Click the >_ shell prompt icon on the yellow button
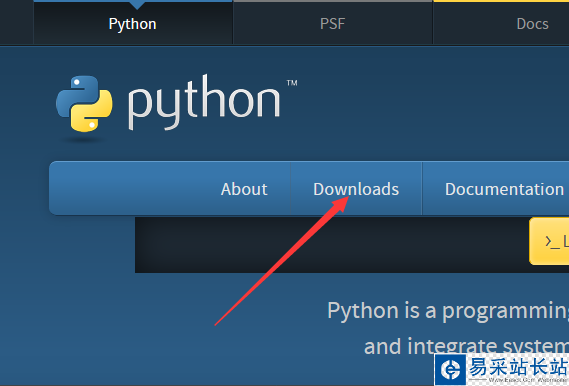 [x=552, y=242]
